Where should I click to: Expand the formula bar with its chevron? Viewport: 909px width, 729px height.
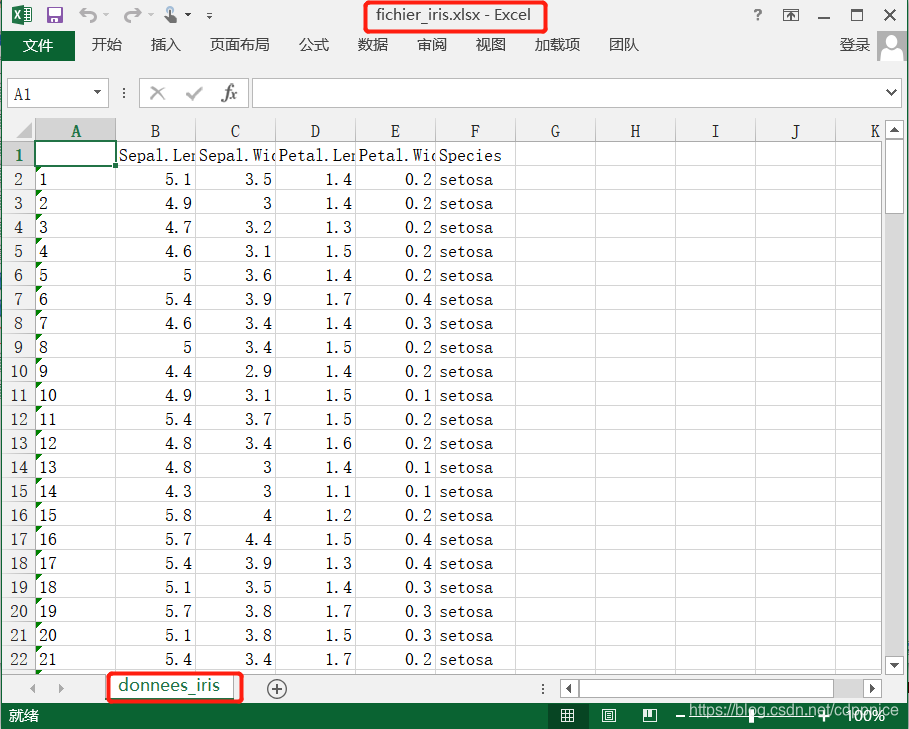(x=893, y=92)
